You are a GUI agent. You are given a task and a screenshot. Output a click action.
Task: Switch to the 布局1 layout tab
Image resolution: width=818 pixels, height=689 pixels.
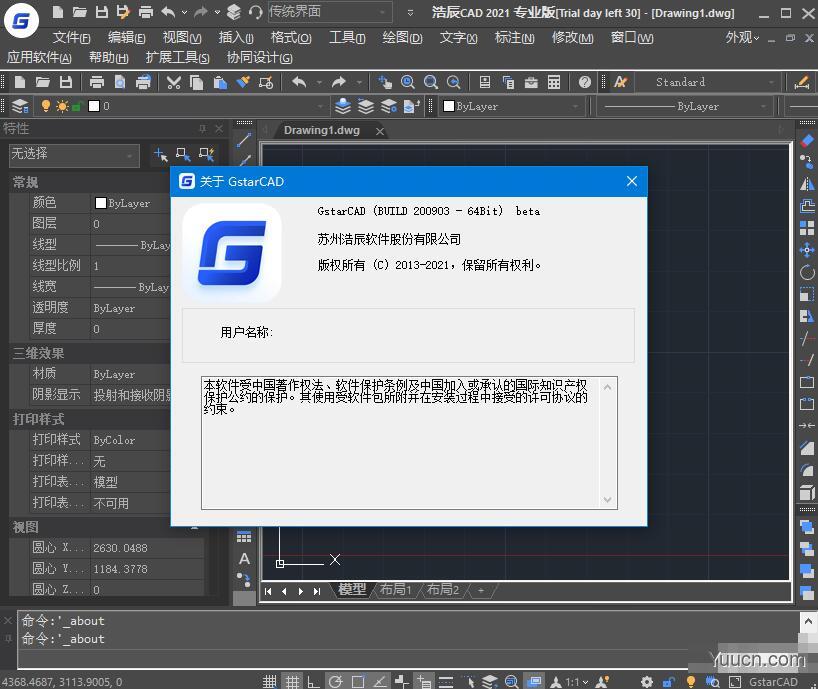(395, 590)
